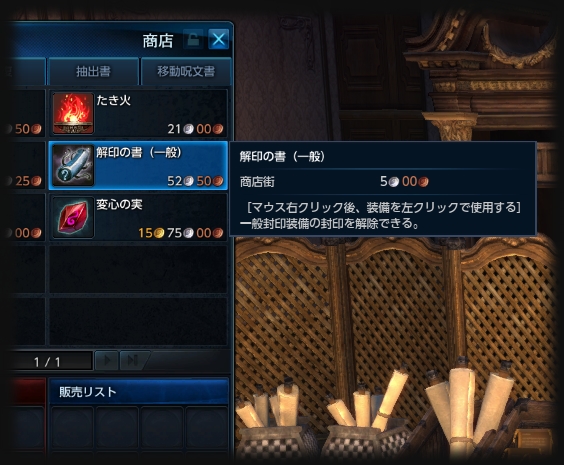Click the 販売リスト header

pyautogui.click(x=139, y=391)
